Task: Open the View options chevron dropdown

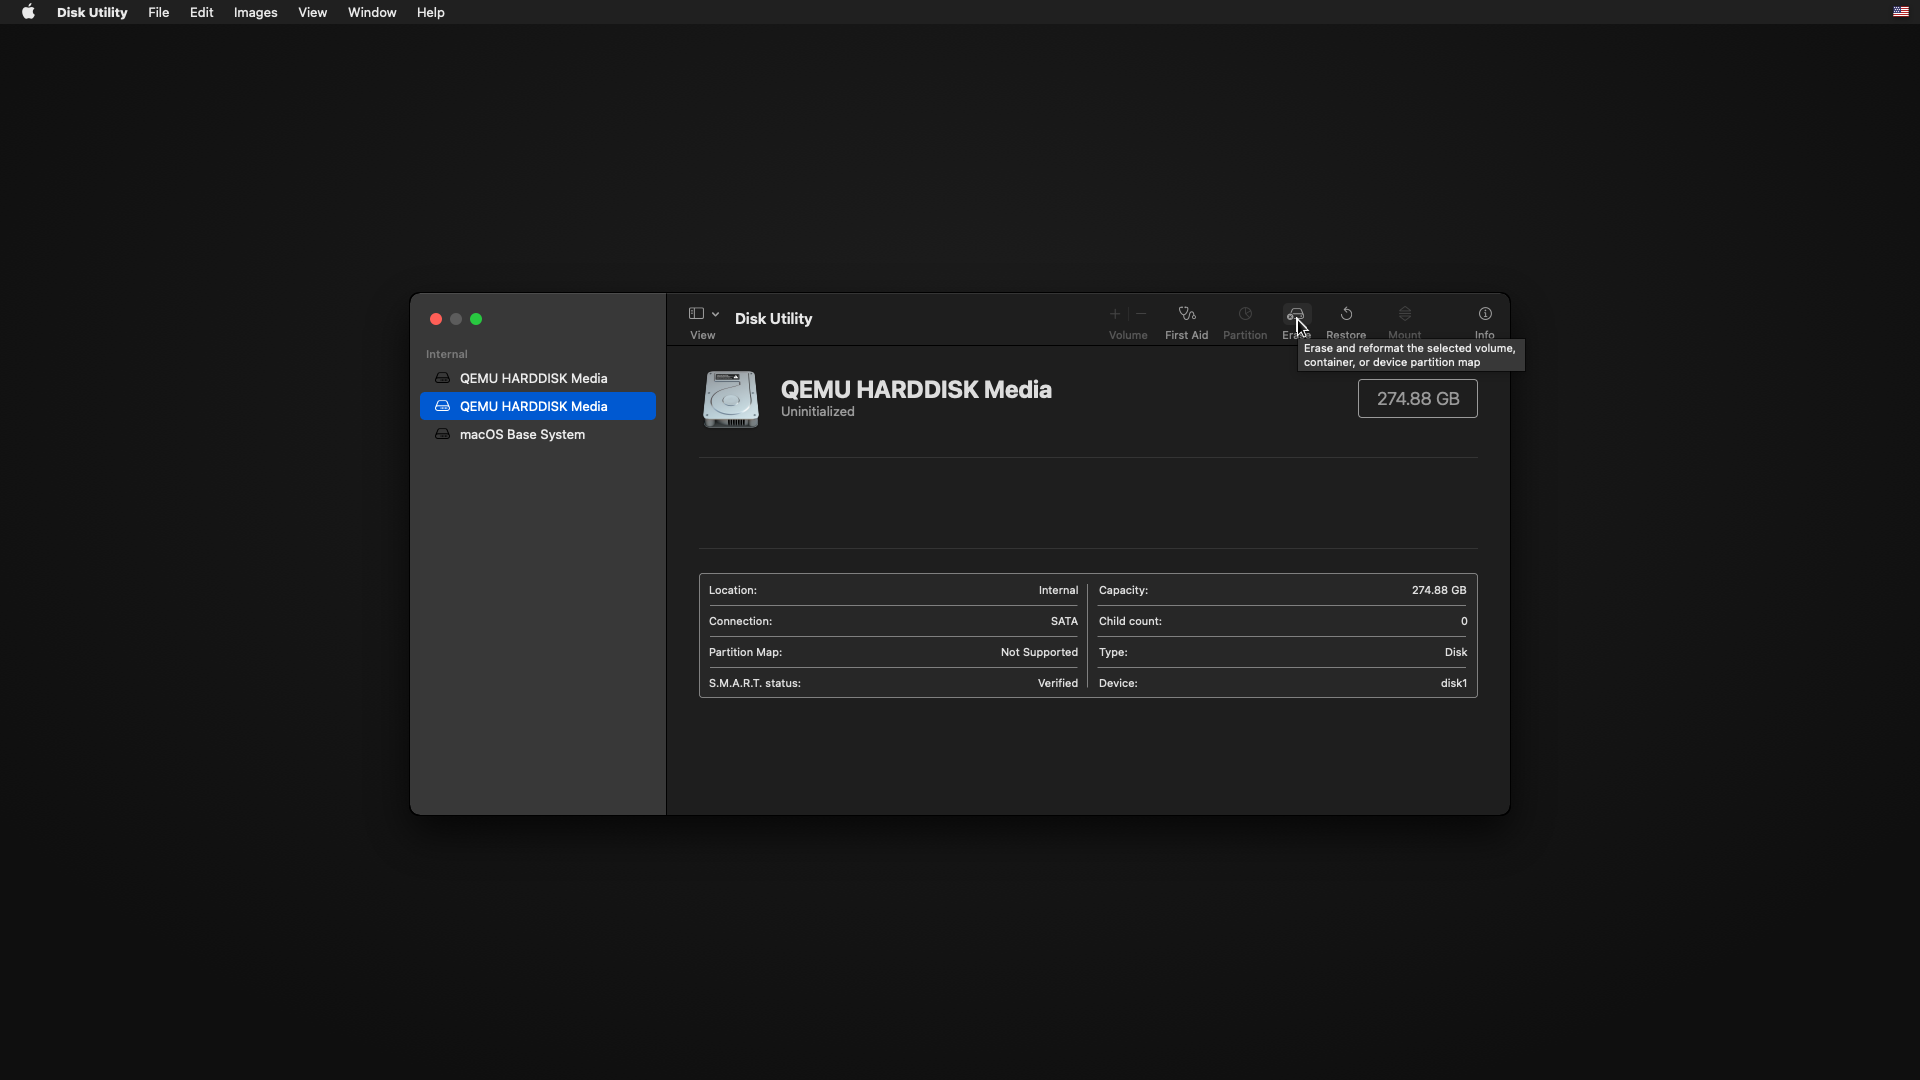Action: click(716, 314)
